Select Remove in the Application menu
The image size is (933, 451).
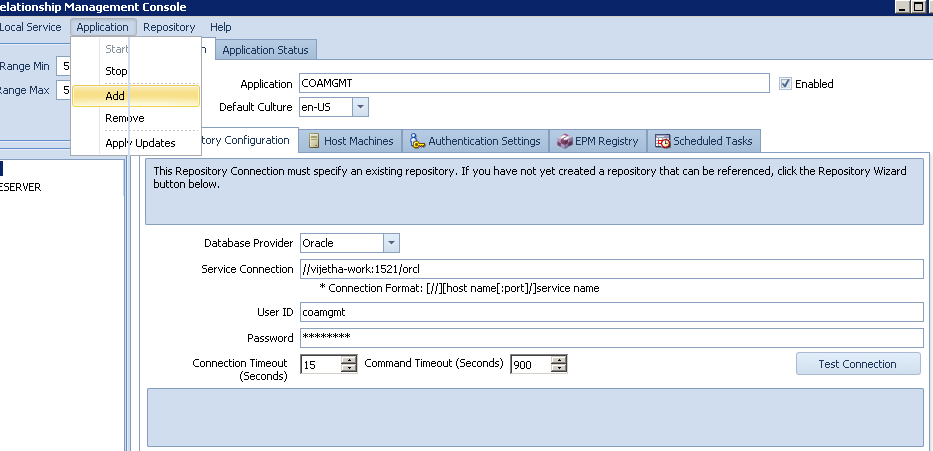point(125,118)
